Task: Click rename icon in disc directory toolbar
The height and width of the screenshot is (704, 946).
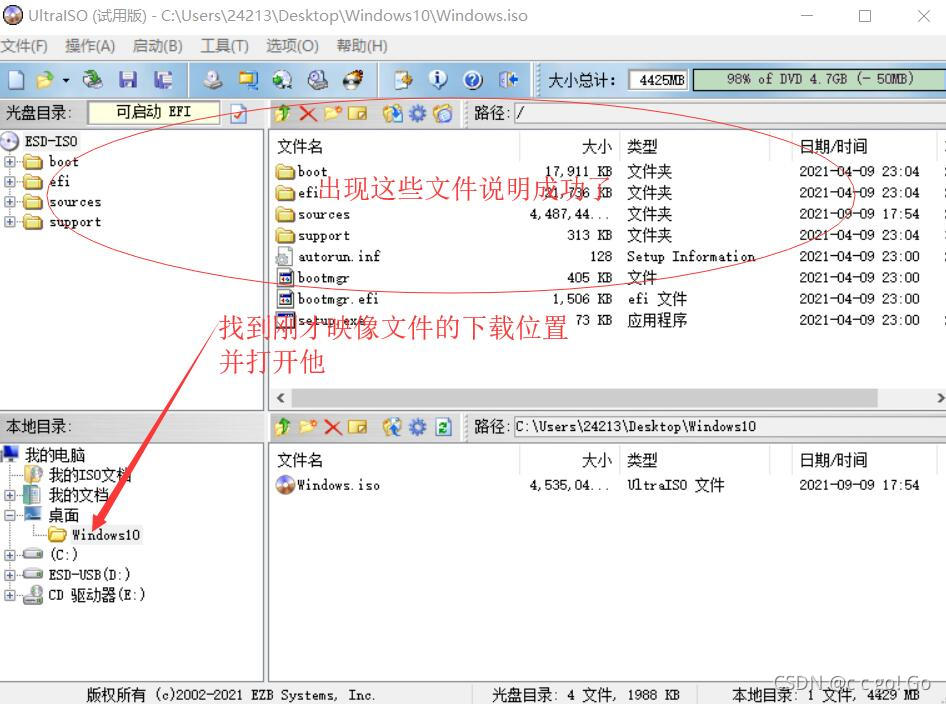Action: pyautogui.click(x=357, y=113)
